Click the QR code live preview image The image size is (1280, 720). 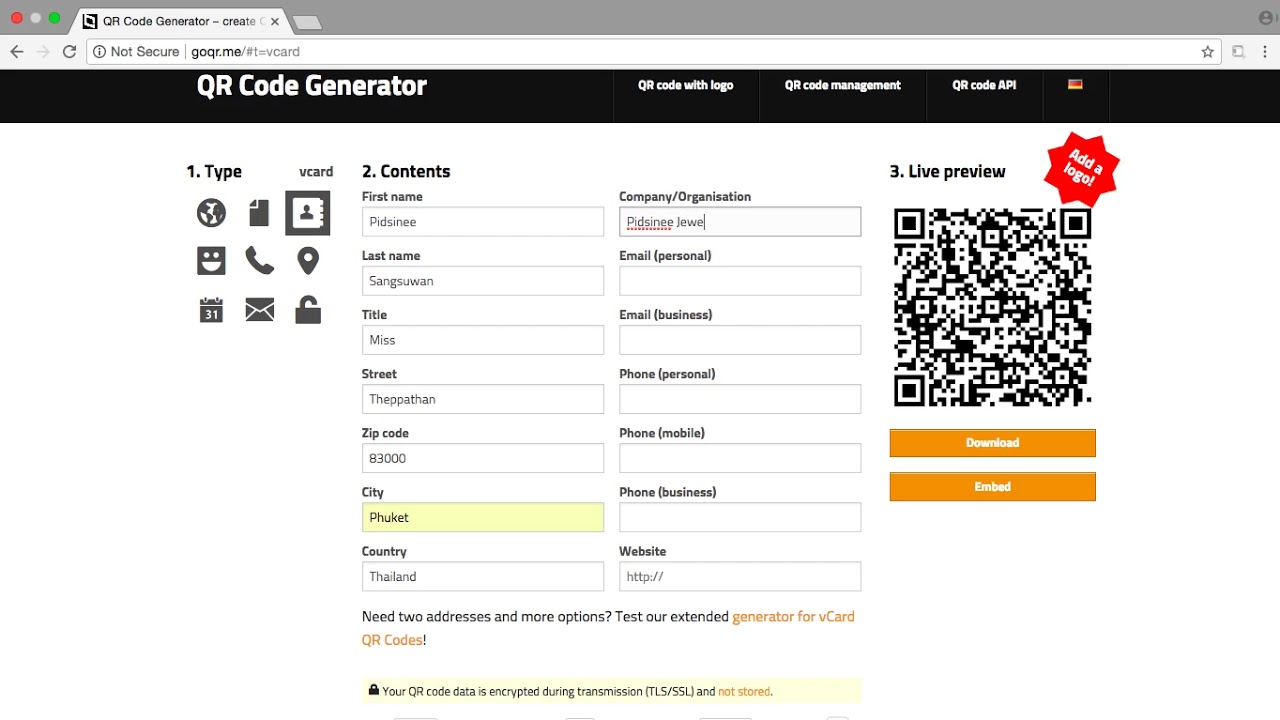[993, 307]
